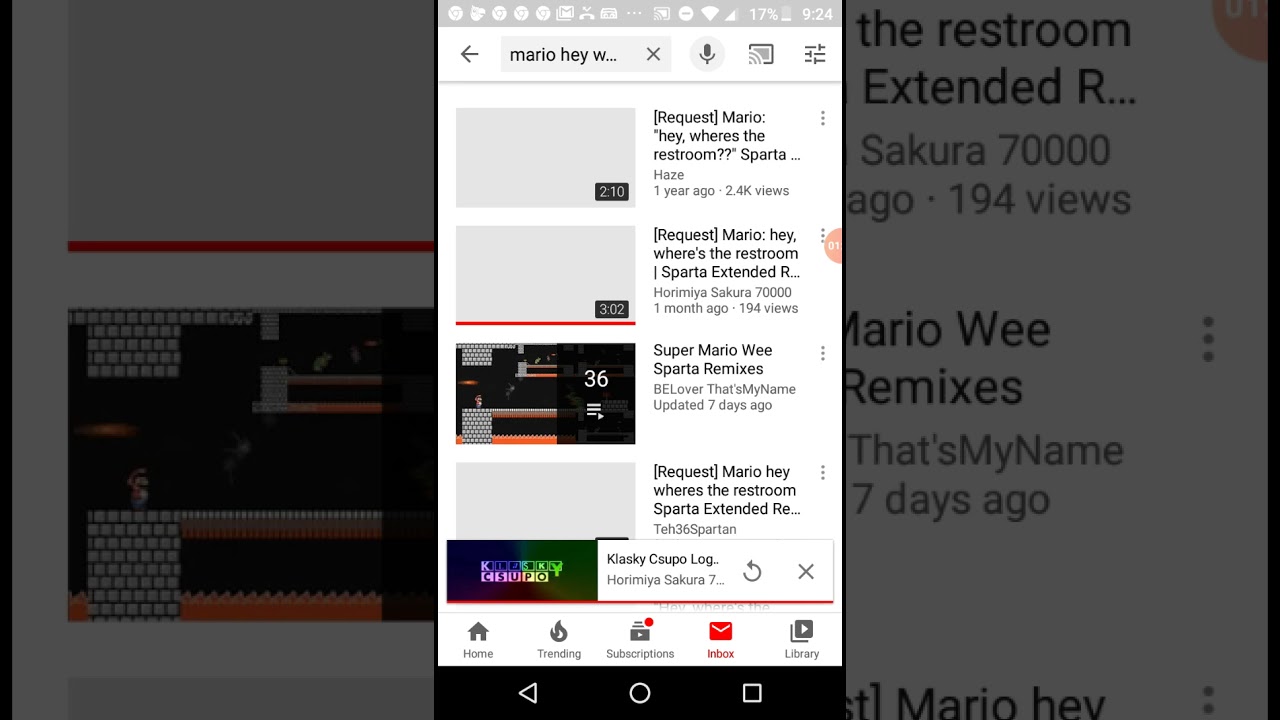Go to Home tab
Viewport: 1280px width, 720px height.
478,640
